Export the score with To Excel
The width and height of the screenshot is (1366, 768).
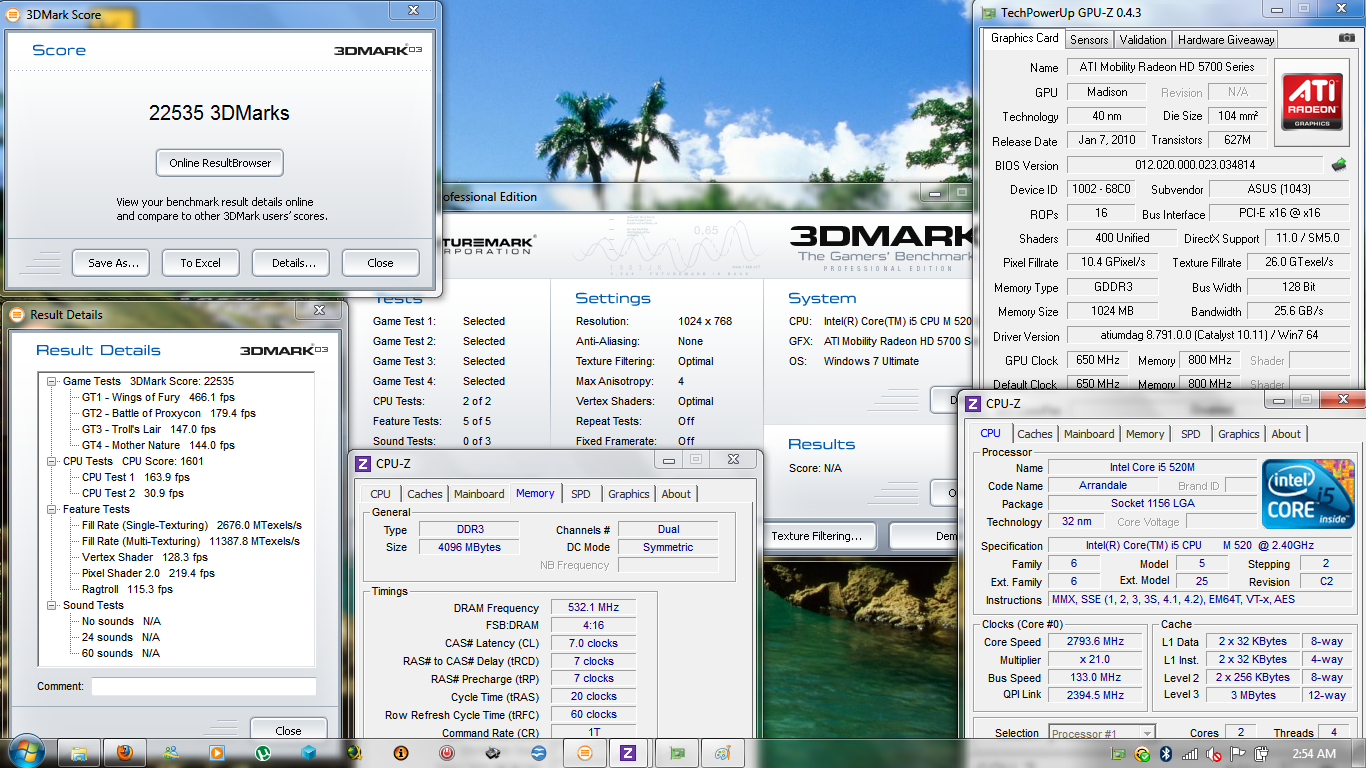point(201,263)
